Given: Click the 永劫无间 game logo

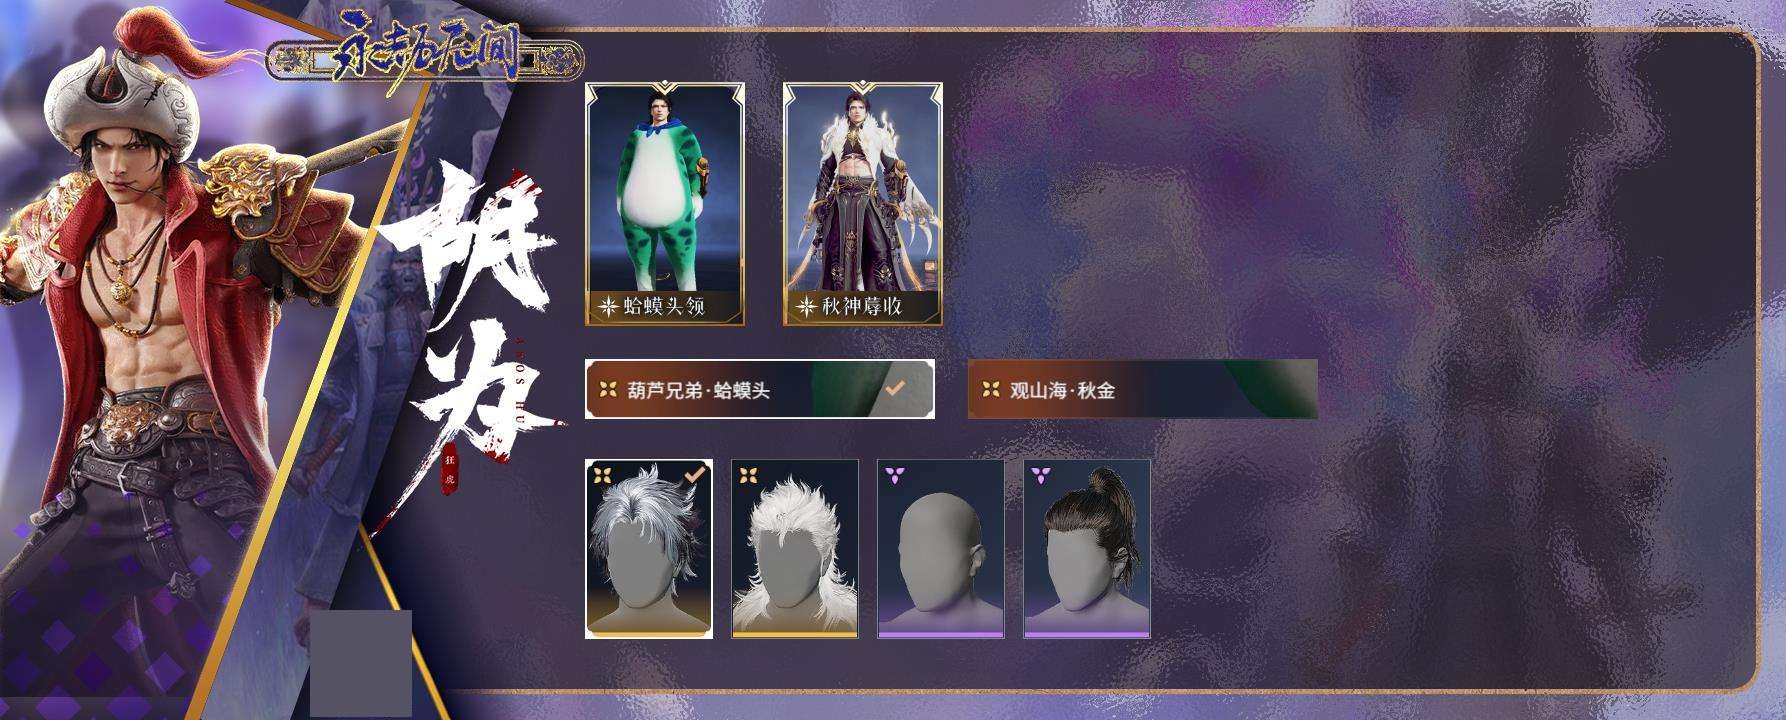Looking at the screenshot, I should 425,56.
